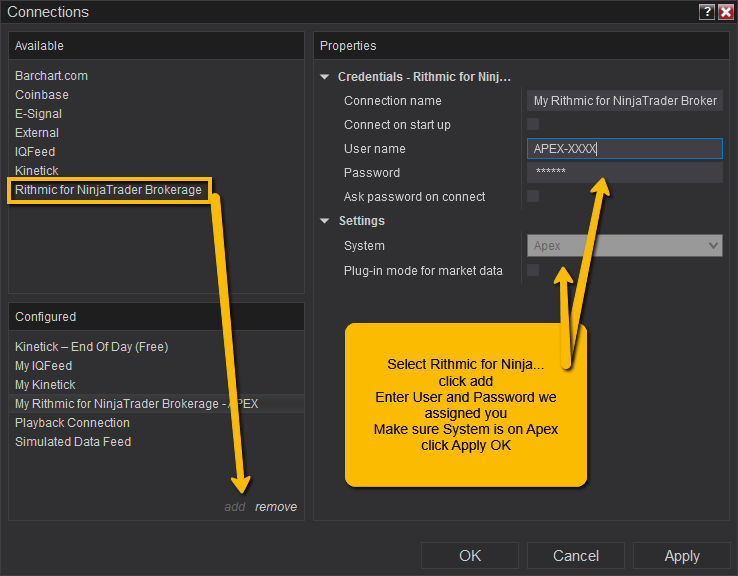This screenshot has width=738, height=576.
Task: Select Coinbase in Available list
Action: (42, 95)
